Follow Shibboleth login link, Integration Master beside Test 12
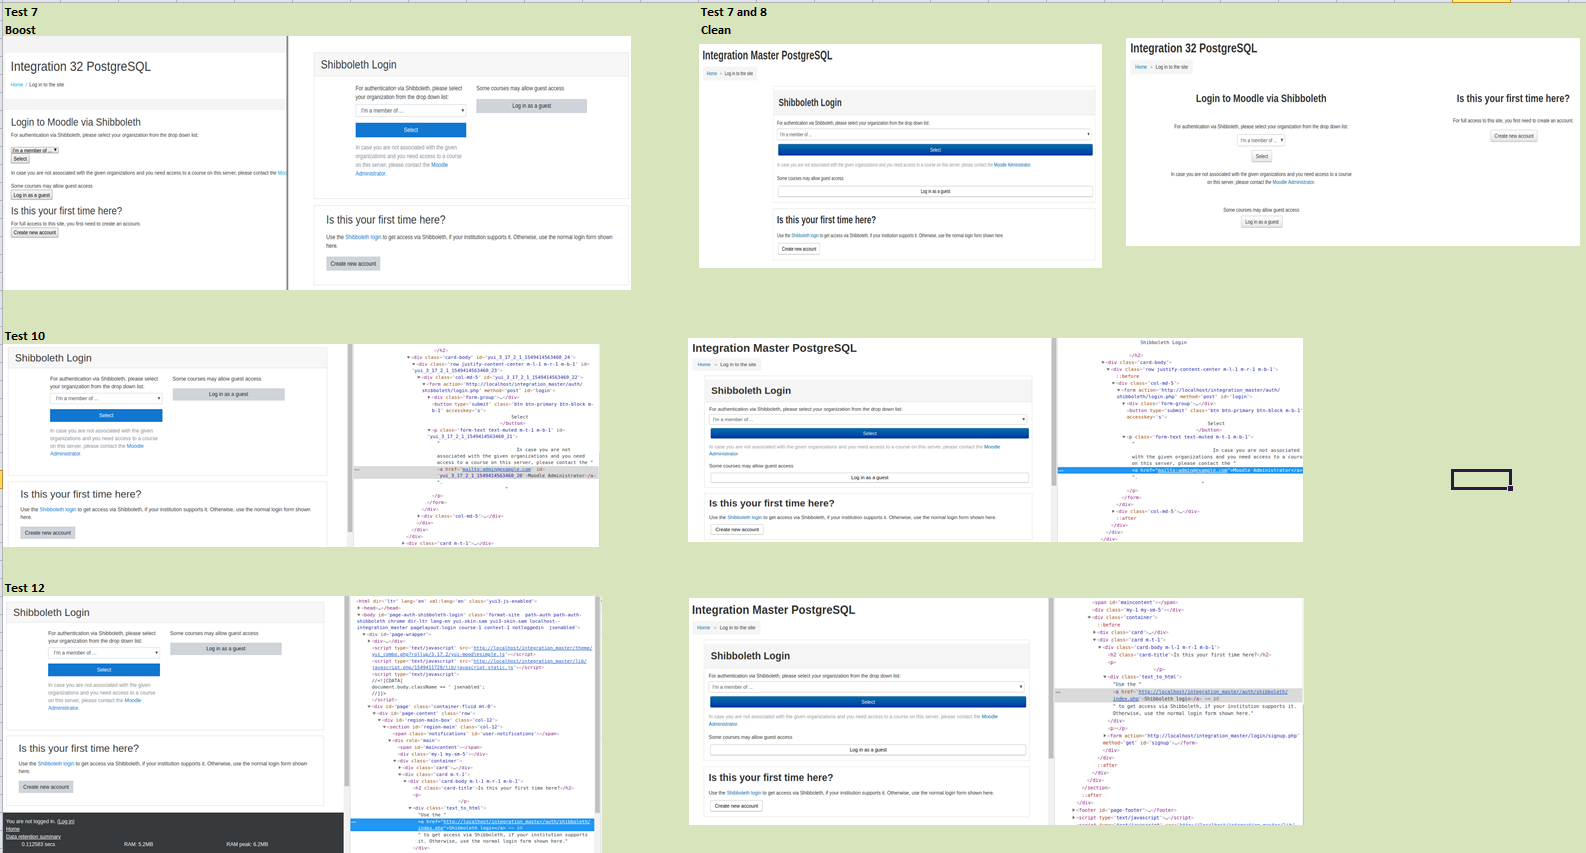The image size is (1586, 853). click(x=744, y=793)
